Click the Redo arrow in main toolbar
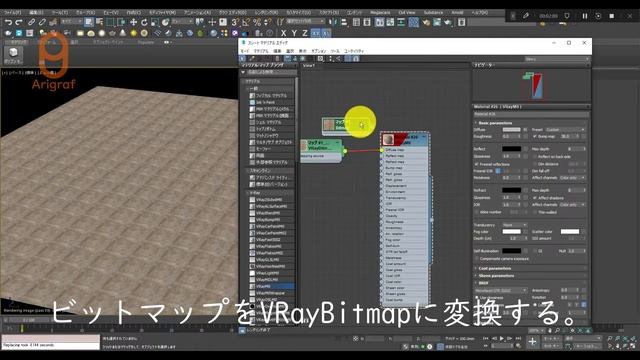Image resolution: width=640 pixels, height=360 pixels. pos(19,22)
